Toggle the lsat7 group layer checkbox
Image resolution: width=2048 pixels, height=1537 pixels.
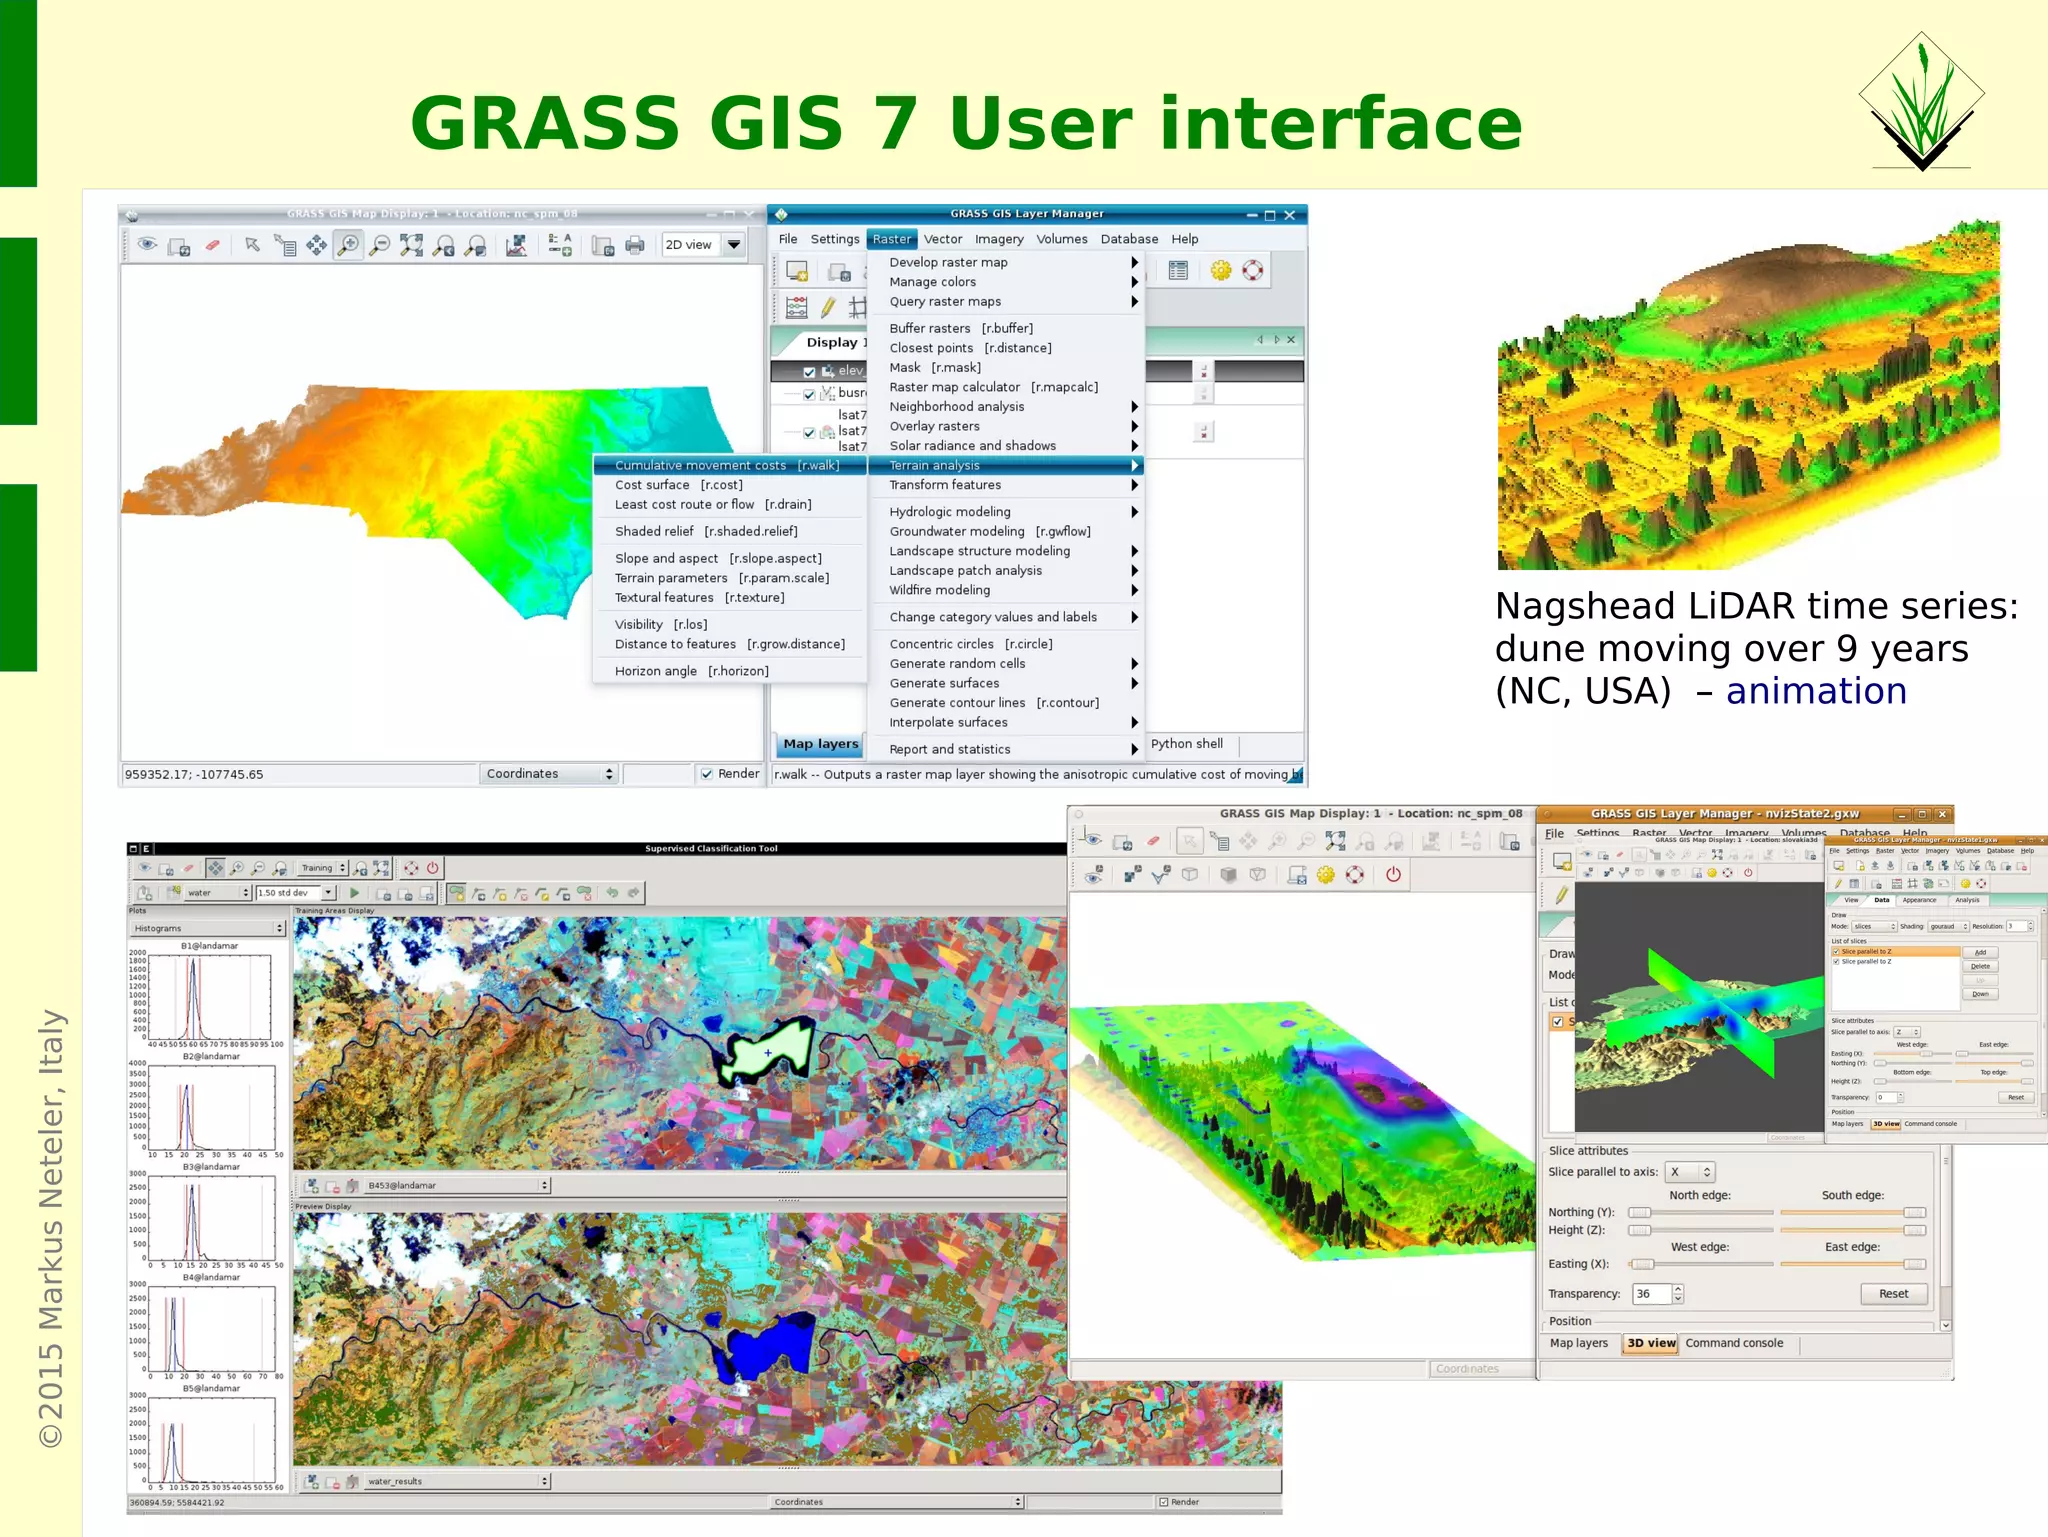[x=809, y=433]
